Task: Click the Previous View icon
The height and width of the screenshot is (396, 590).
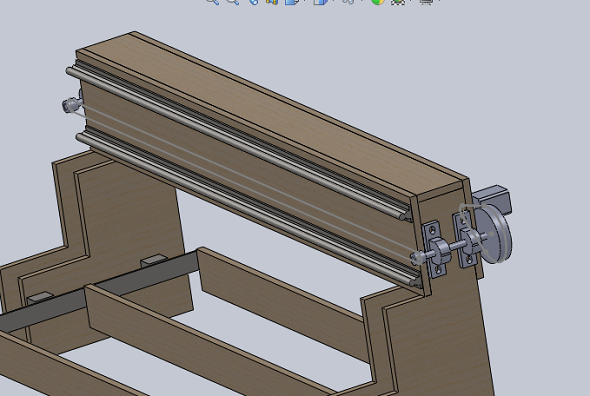Action: point(254,1)
